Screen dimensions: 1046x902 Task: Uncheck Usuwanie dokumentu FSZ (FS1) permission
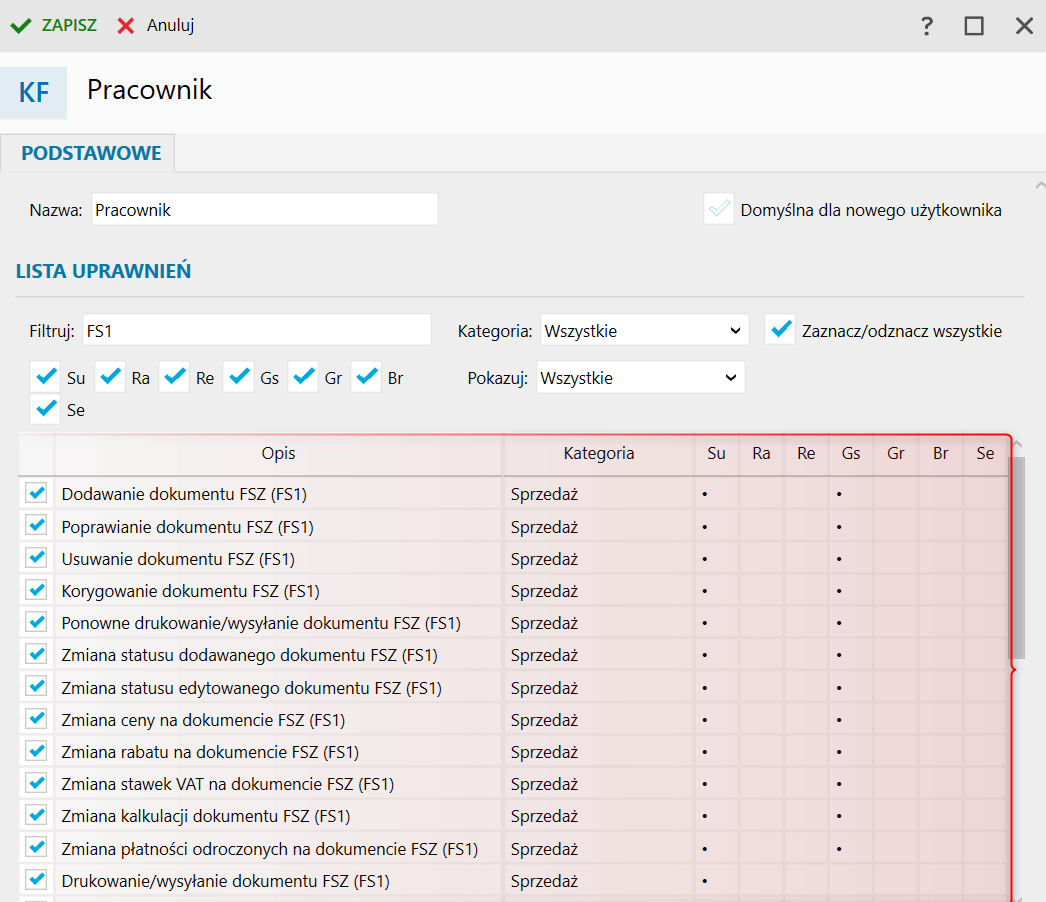[36, 557]
